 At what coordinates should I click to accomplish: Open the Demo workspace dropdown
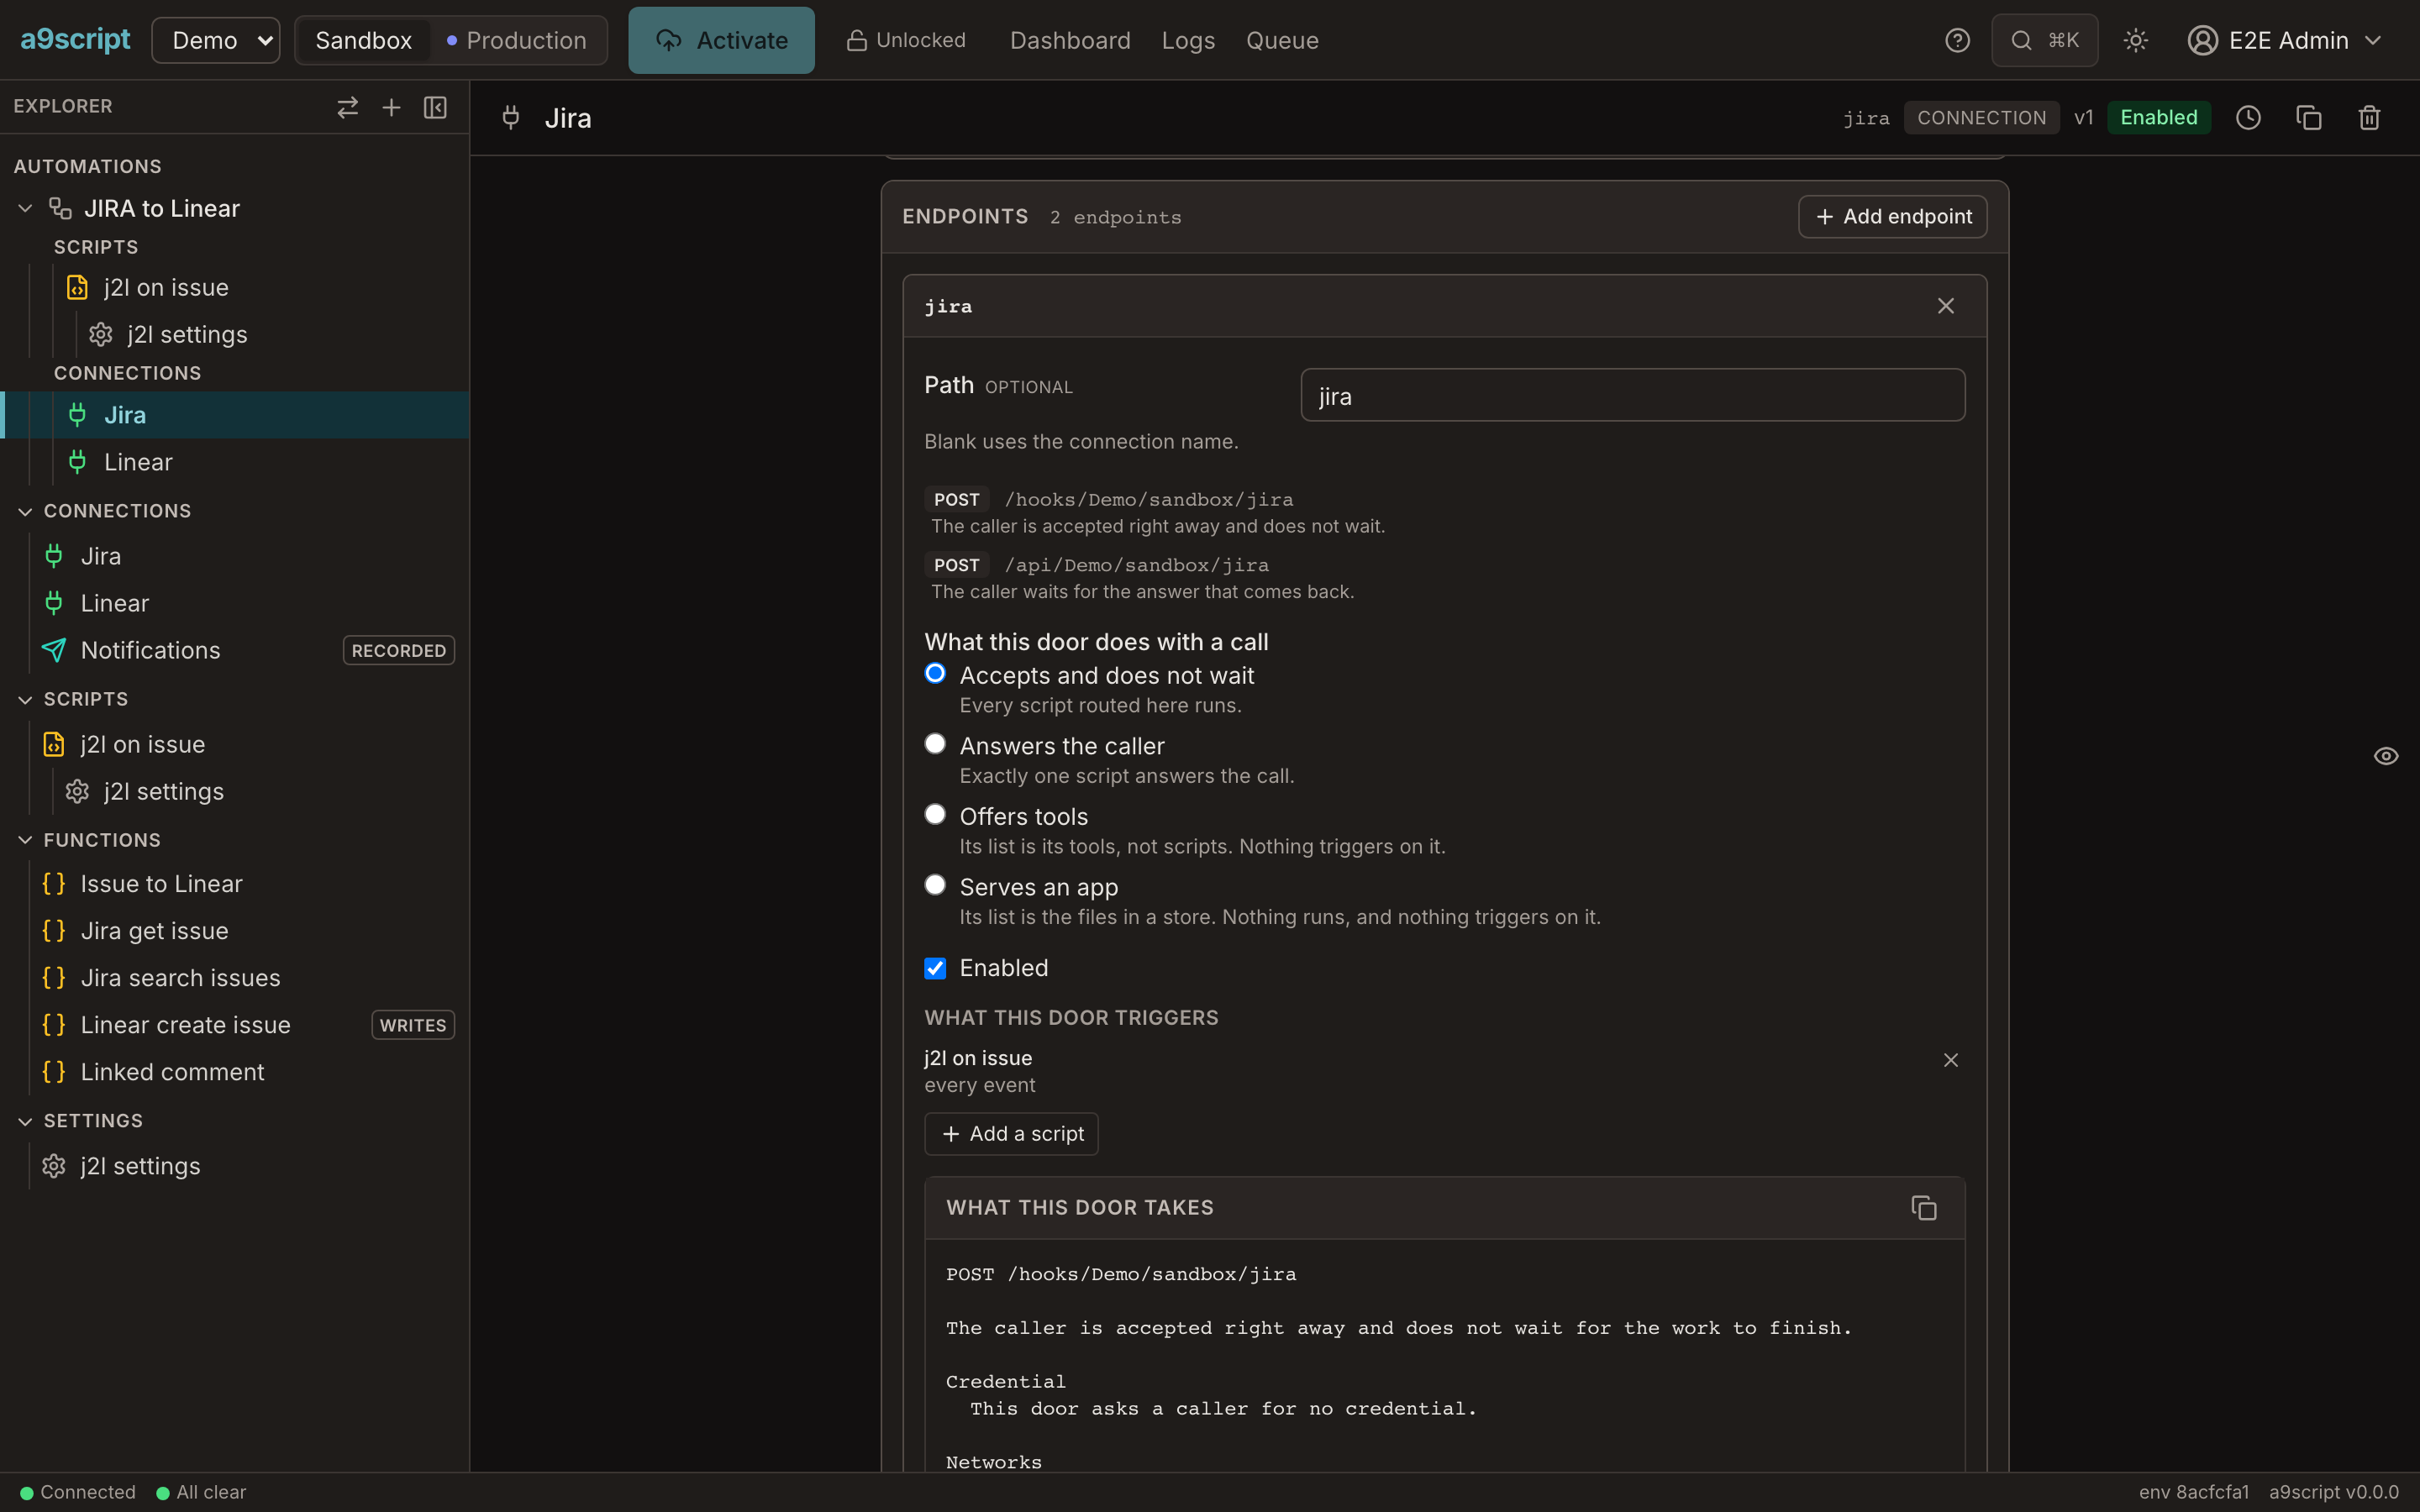(x=216, y=40)
